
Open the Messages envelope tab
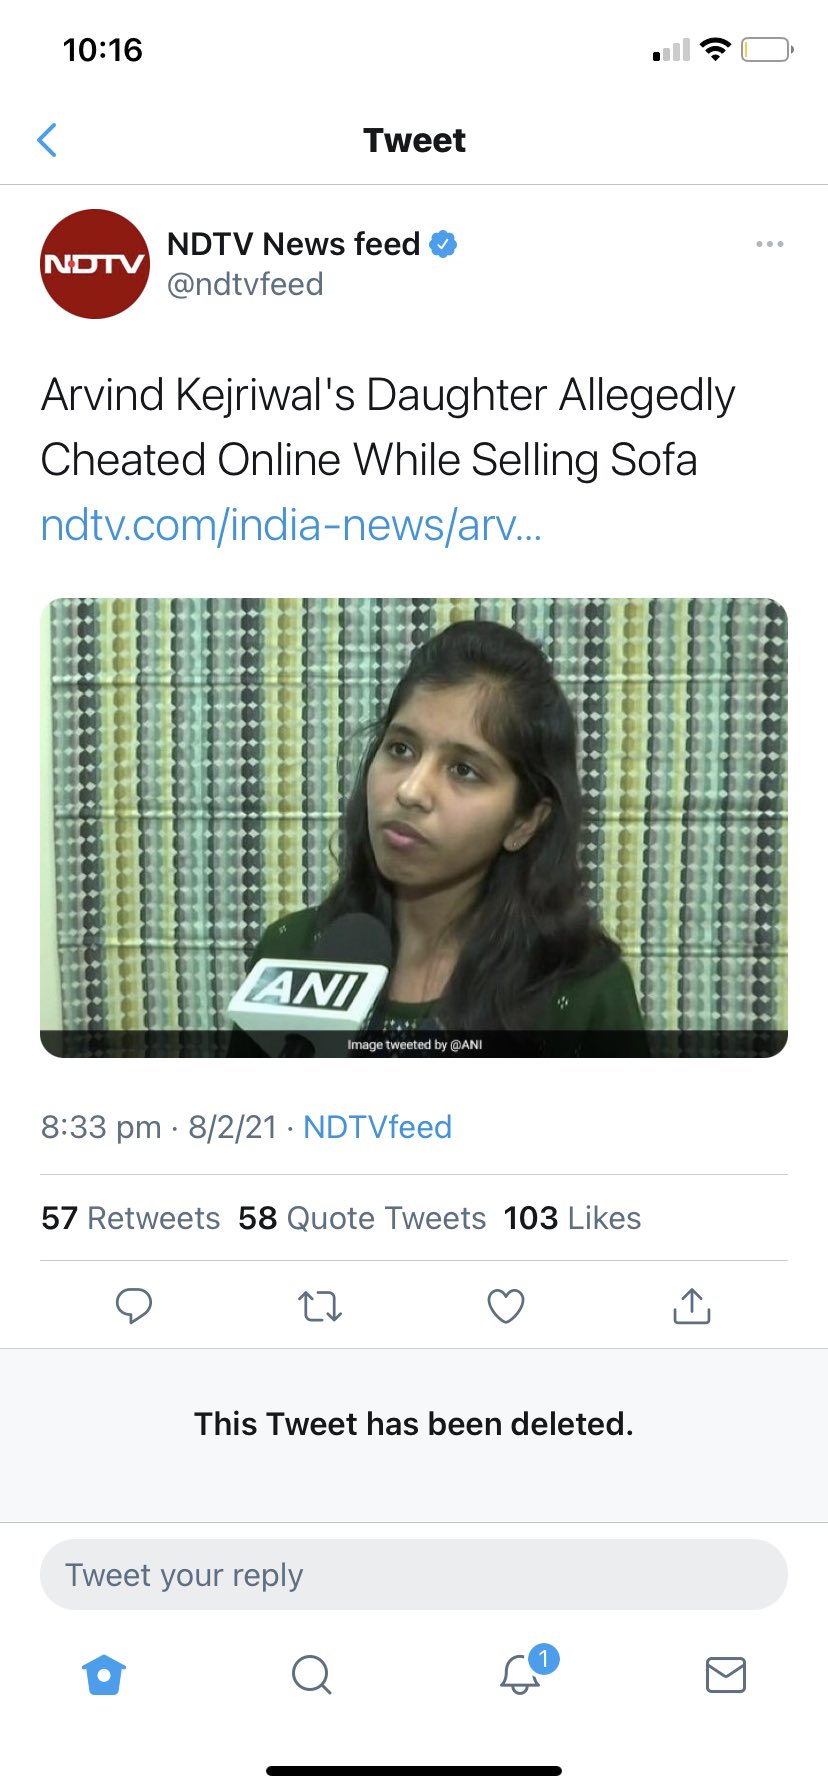[726, 1674]
